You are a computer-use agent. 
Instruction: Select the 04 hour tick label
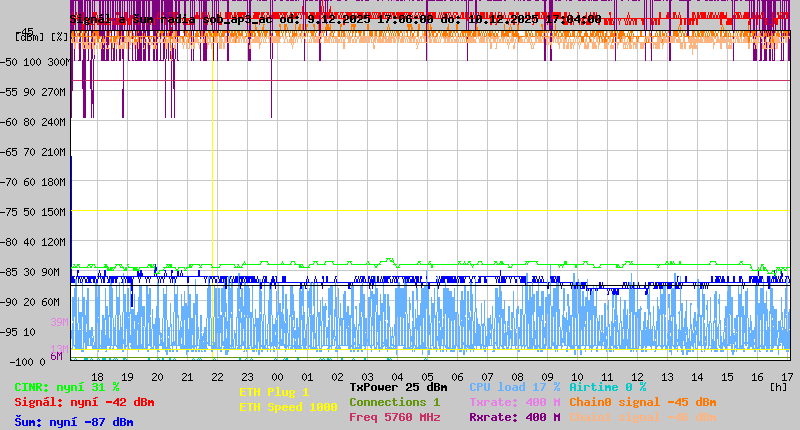coord(397,377)
